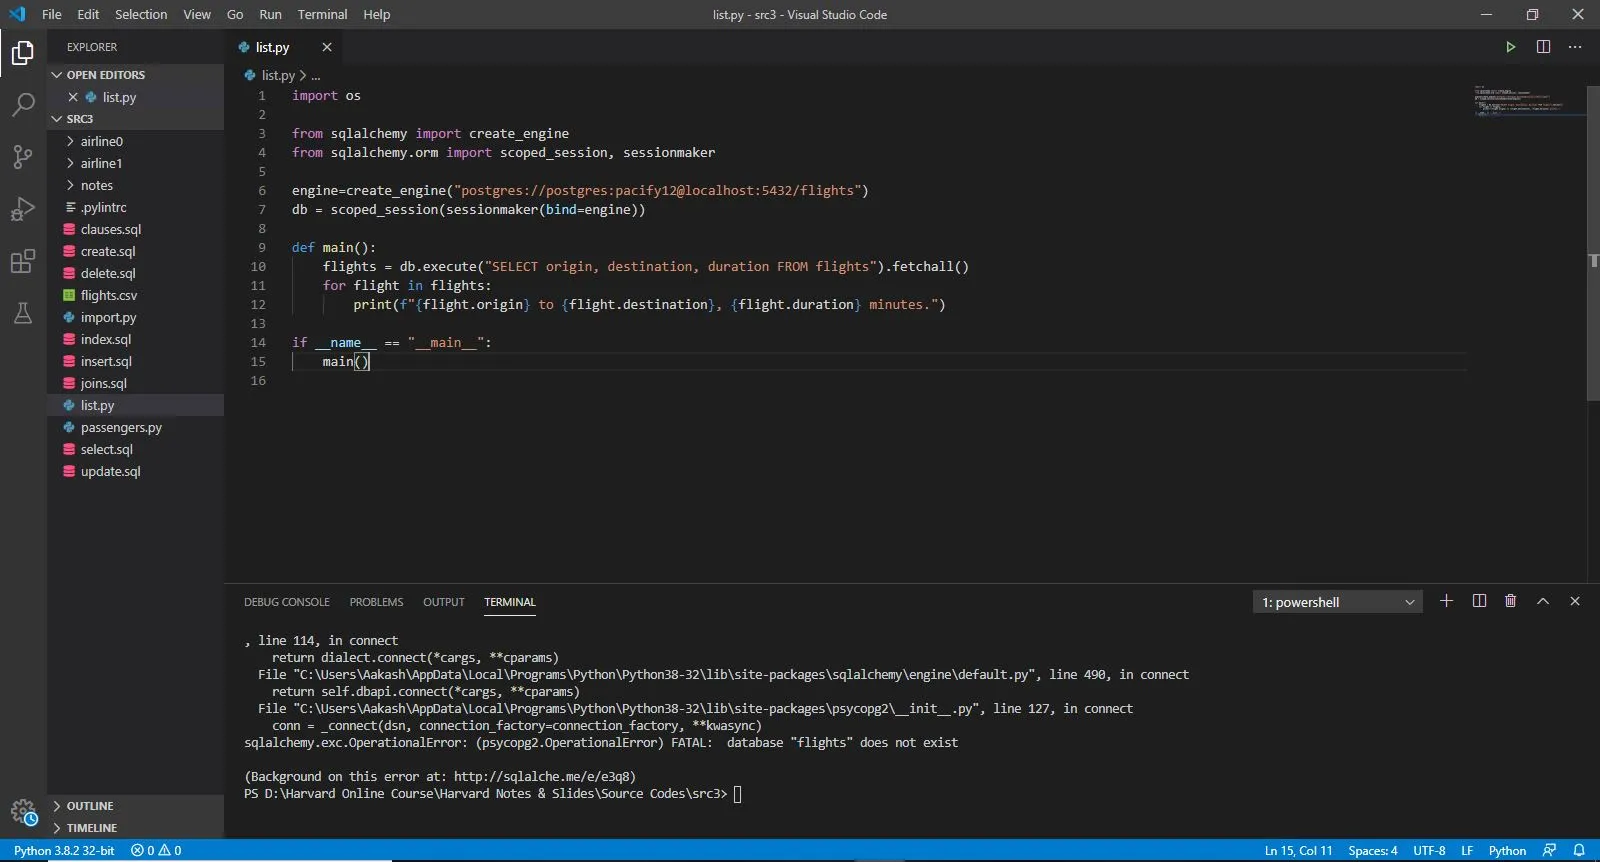The height and width of the screenshot is (862, 1600).
Task: Open the Search view in activity bar
Action: point(23,104)
